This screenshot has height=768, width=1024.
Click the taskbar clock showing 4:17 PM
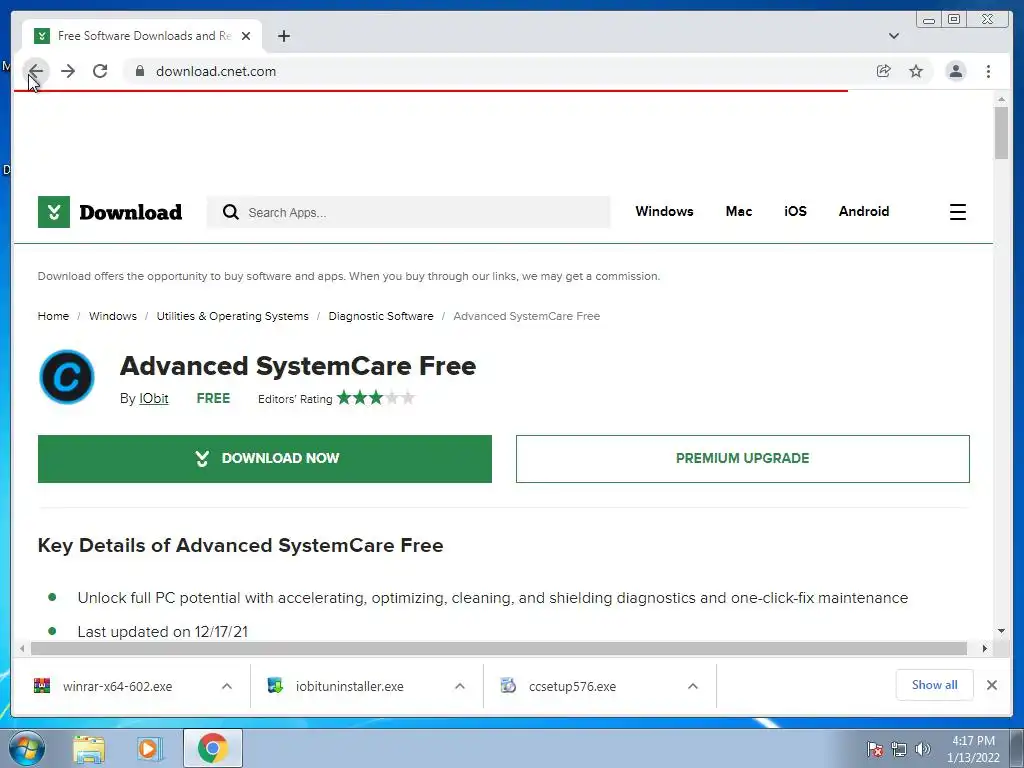coord(973,749)
